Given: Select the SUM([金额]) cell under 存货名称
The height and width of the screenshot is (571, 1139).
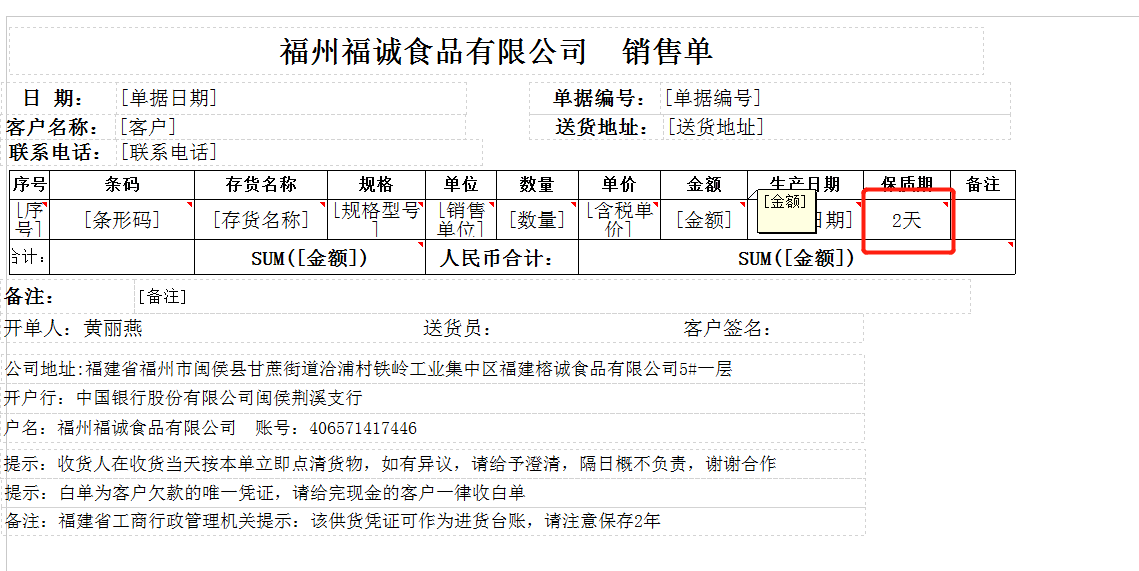Looking at the screenshot, I should [309, 257].
